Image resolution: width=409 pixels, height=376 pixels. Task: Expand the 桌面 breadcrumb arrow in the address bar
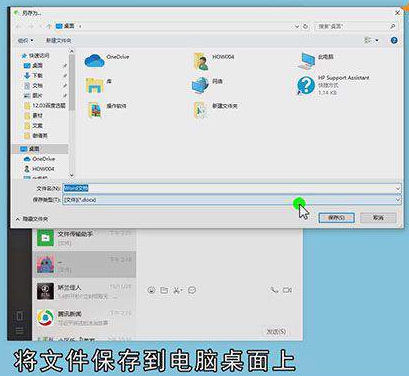[80, 26]
